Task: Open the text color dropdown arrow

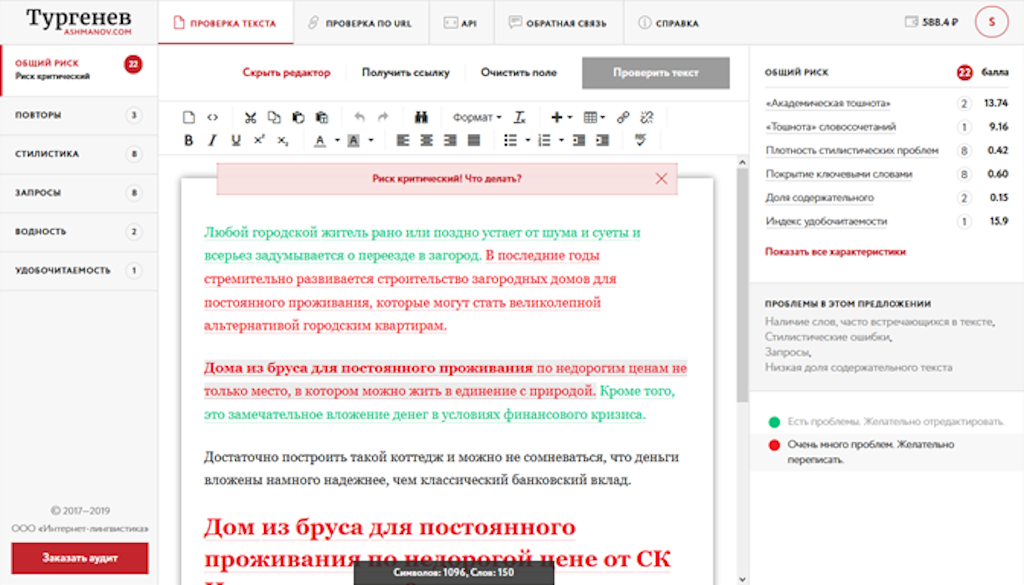Action: coord(337,140)
